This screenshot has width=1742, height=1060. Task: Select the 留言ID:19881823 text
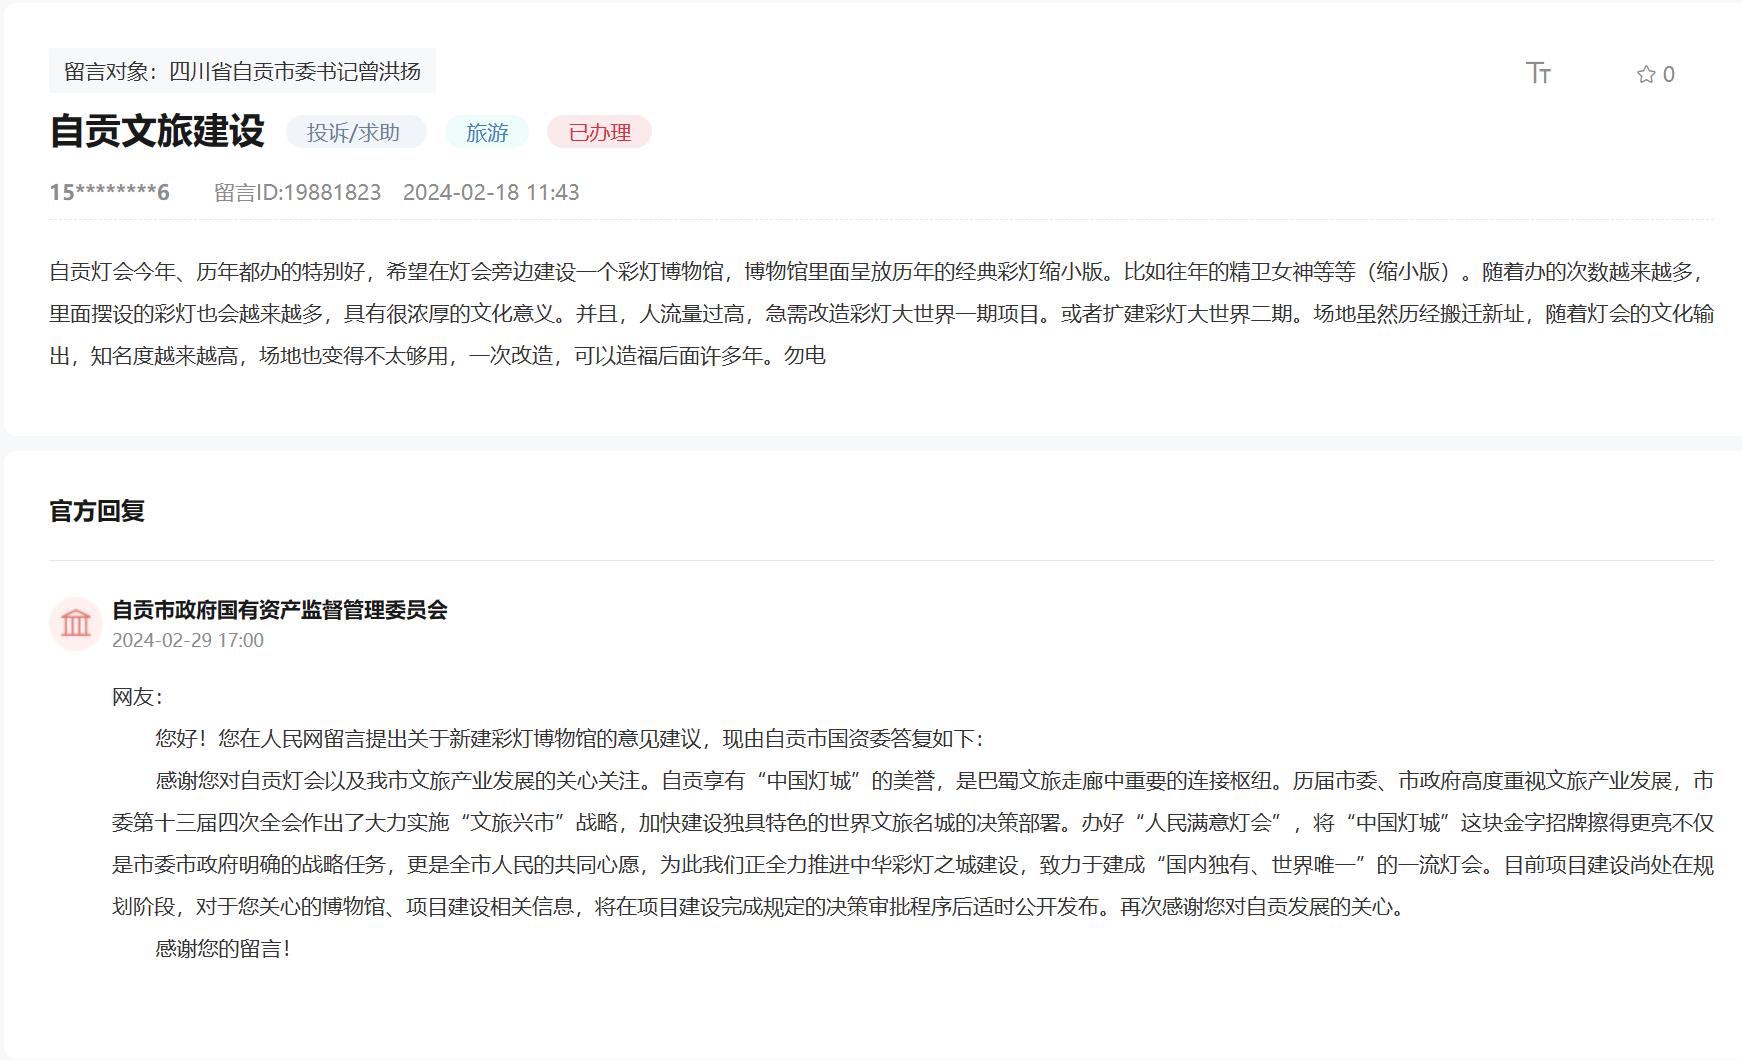tap(297, 192)
